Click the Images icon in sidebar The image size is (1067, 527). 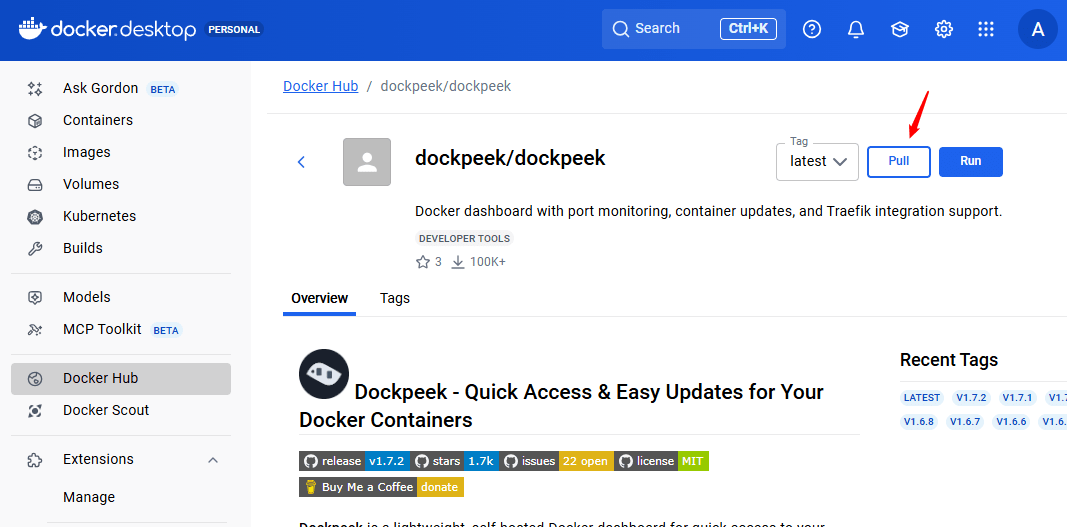[35, 153]
